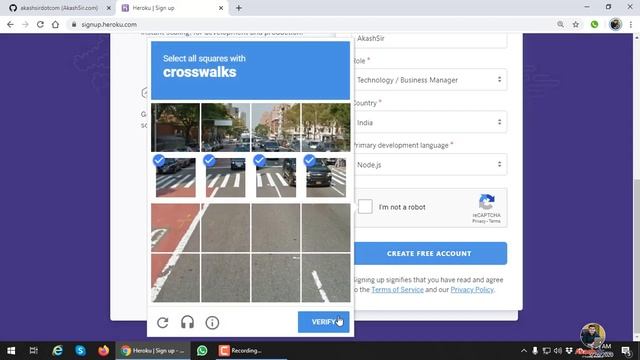The height and width of the screenshot is (360, 640).
Task: Select red bike lane tile in third row
Action: [x=176, y=228]
